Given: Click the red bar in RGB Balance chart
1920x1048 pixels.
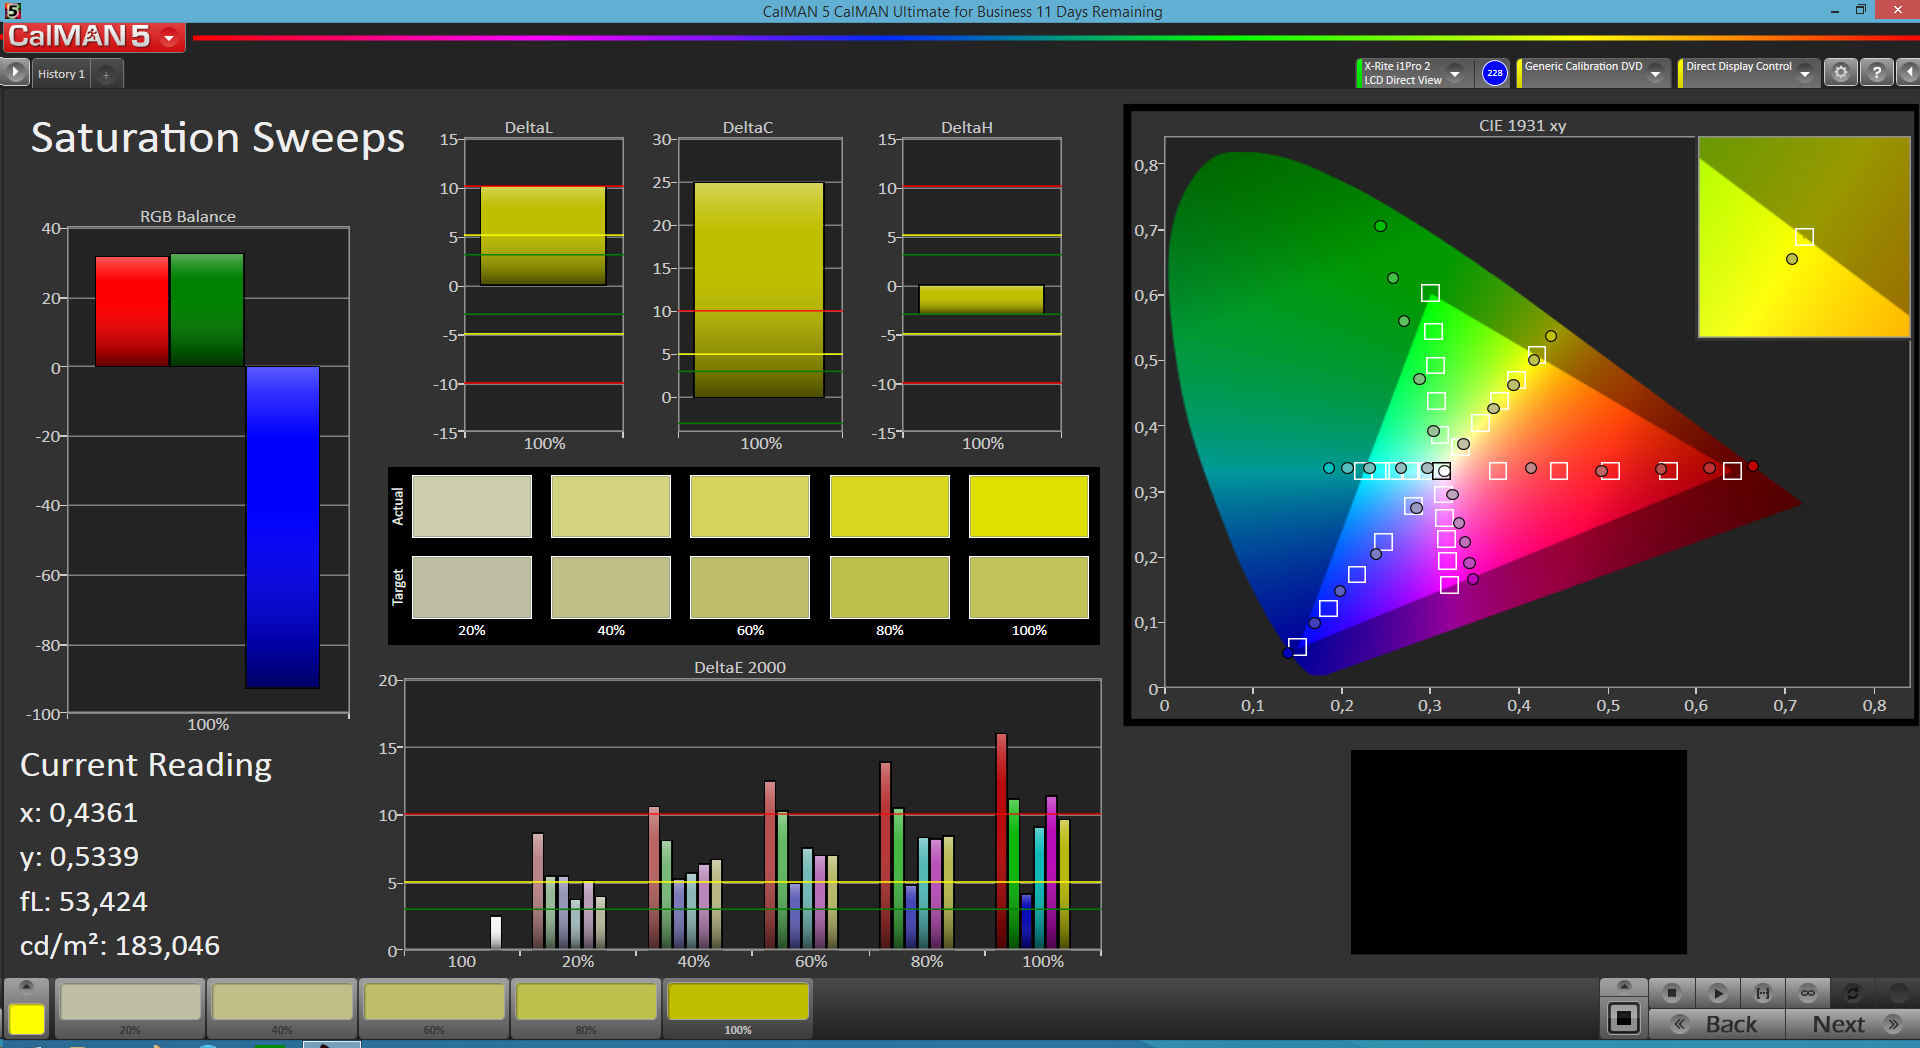Looking at the screenshot, I should tap(132, 311).
